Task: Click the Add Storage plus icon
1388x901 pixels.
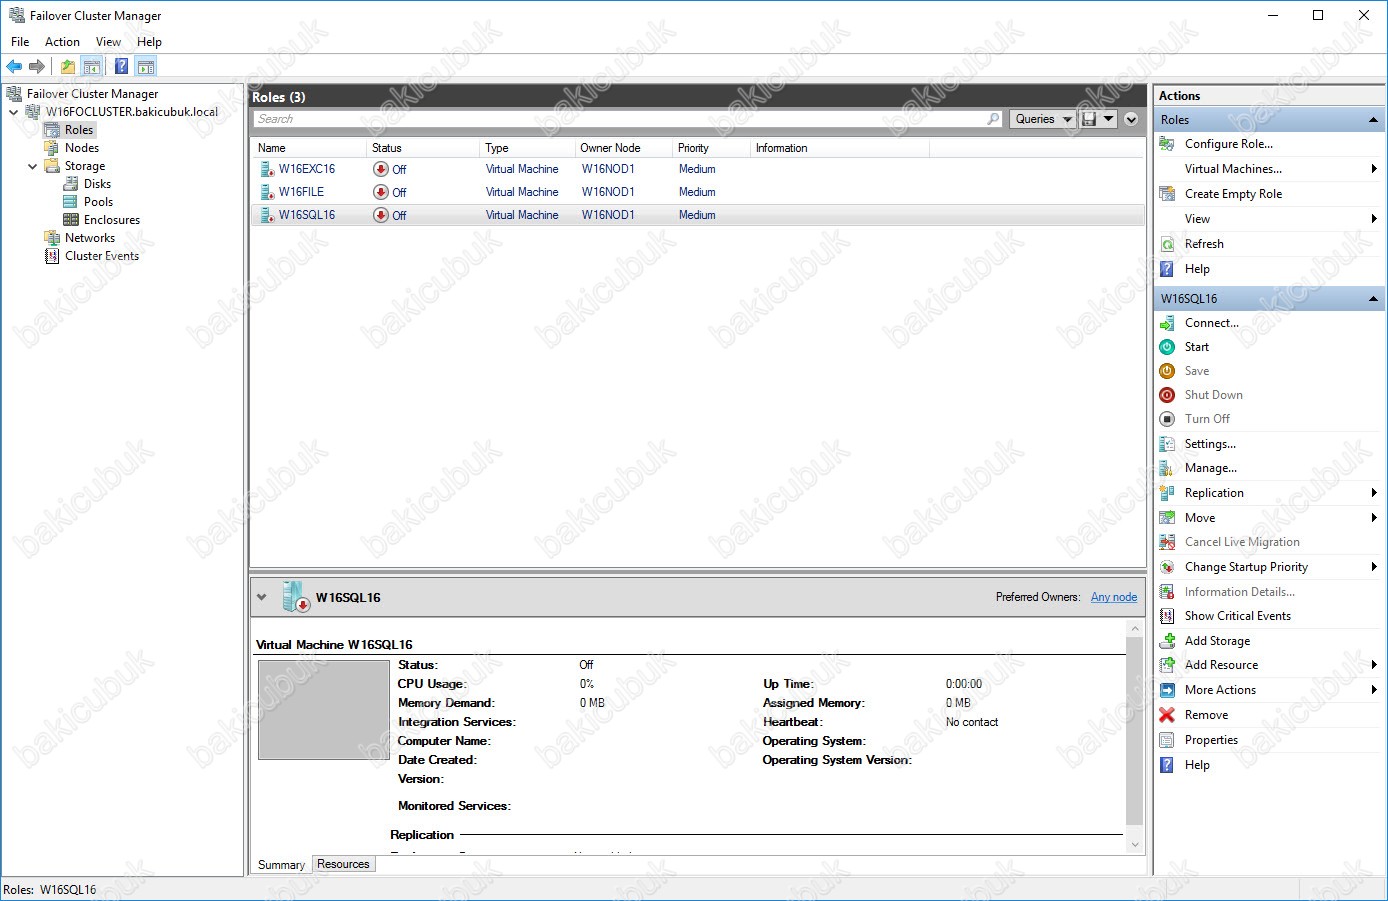Action: point(1167,641)
